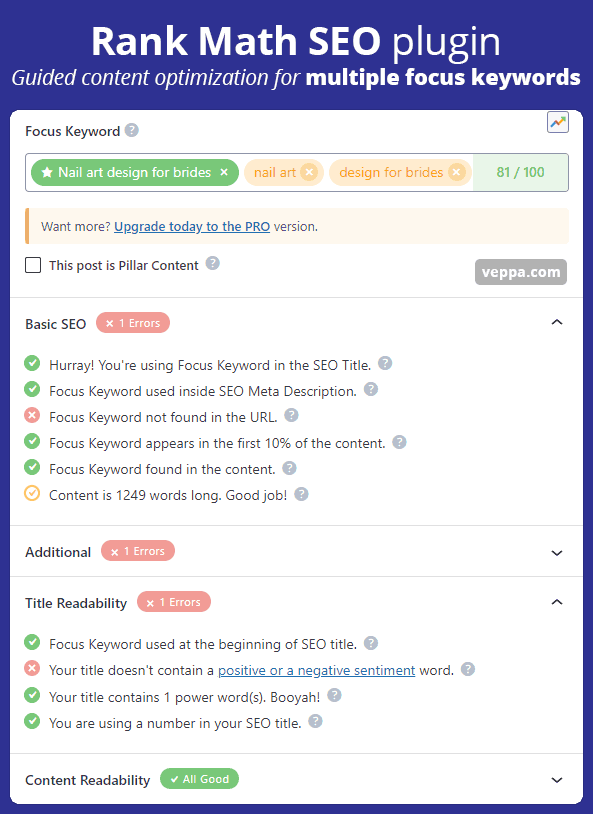Click the veppa.com badge
The image size is (593, 814).
pos(521,272)
